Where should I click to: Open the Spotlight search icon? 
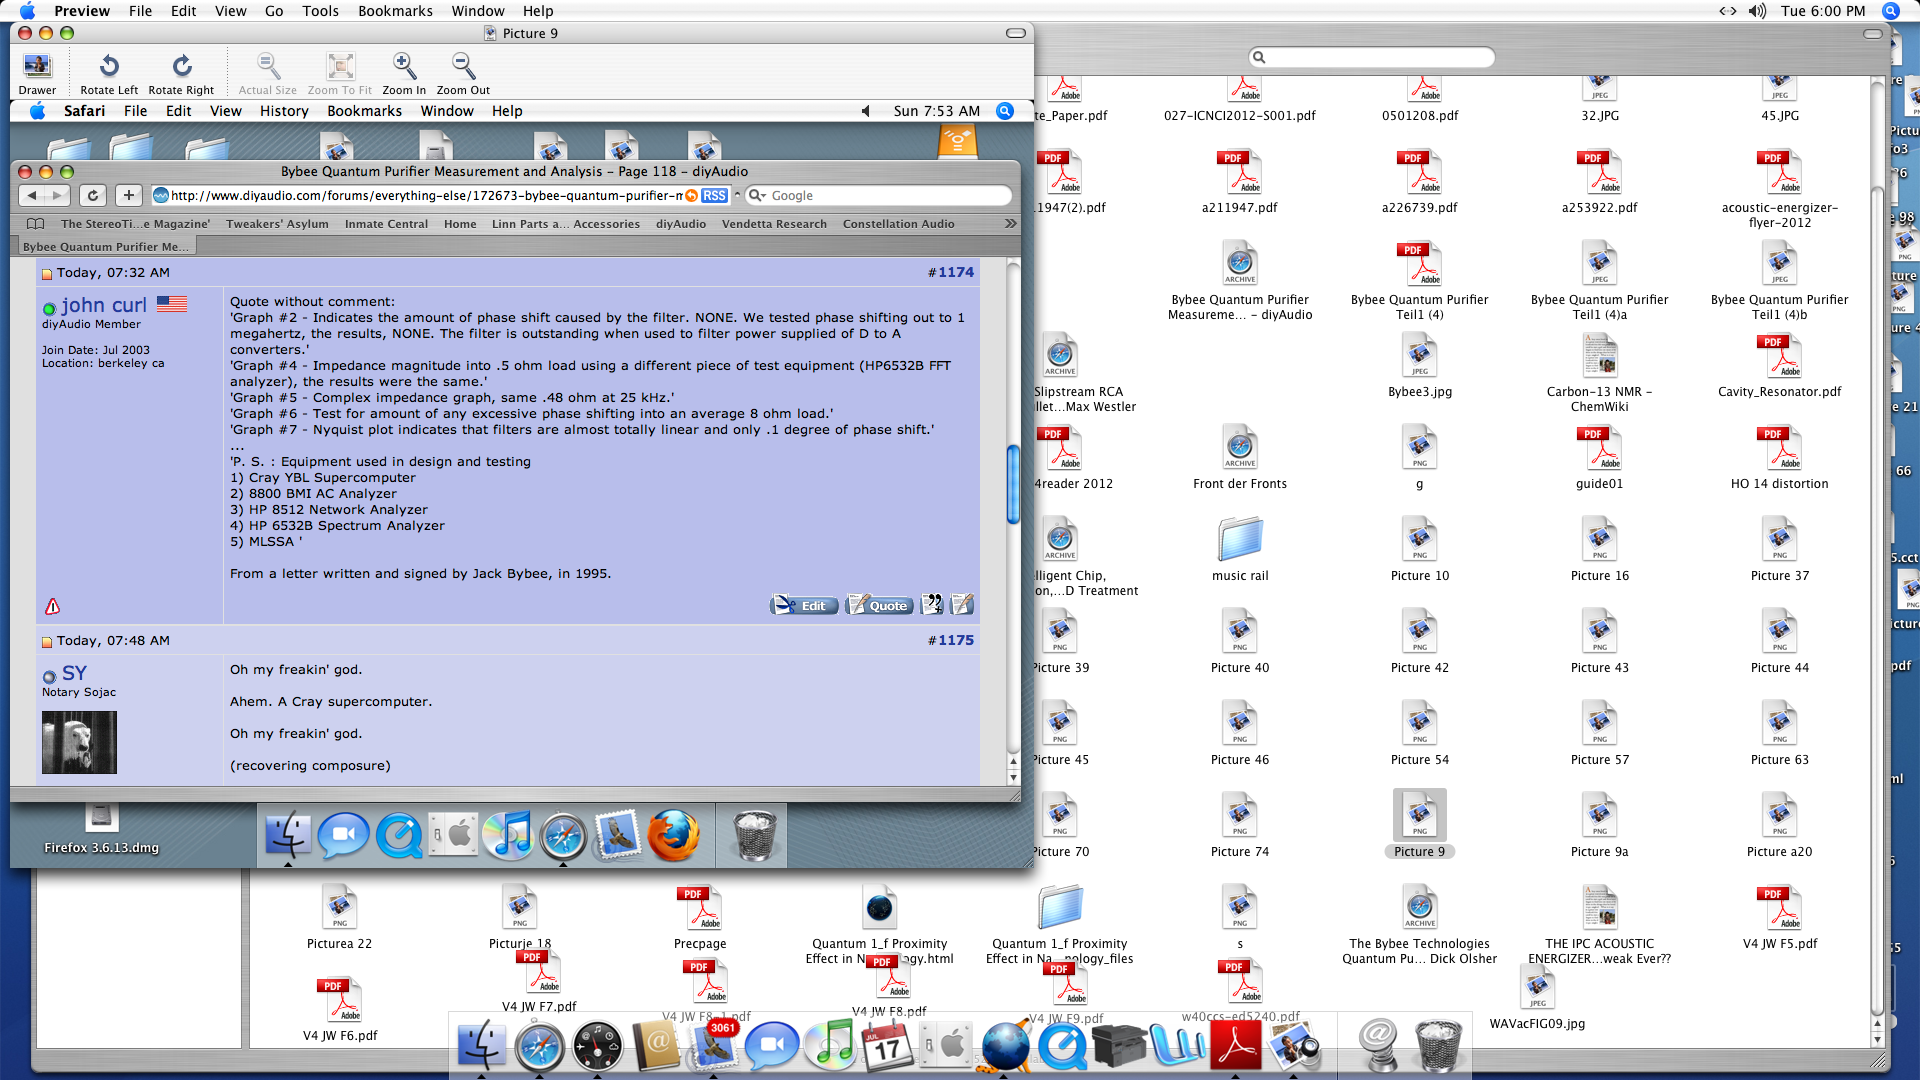[x=1890, y=11]
